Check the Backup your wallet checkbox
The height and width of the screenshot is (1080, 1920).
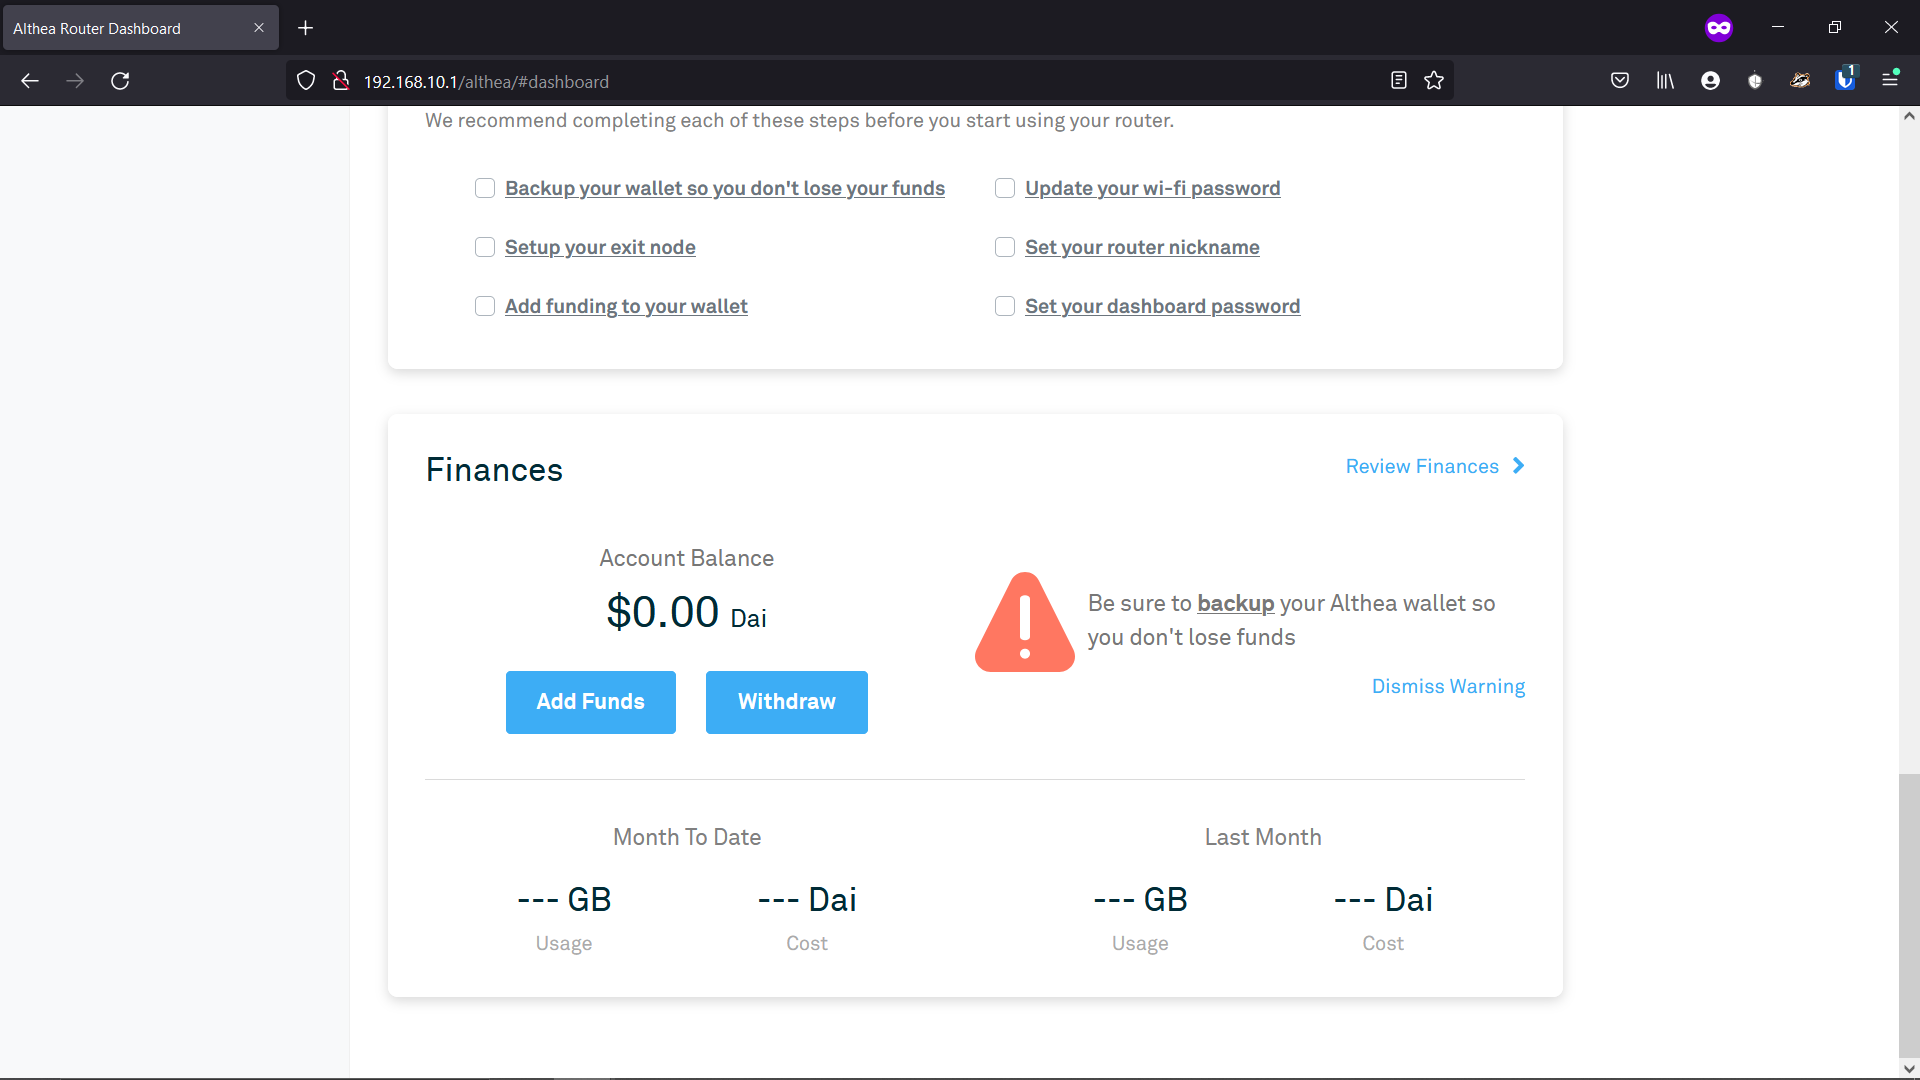[x=485, y=188]
